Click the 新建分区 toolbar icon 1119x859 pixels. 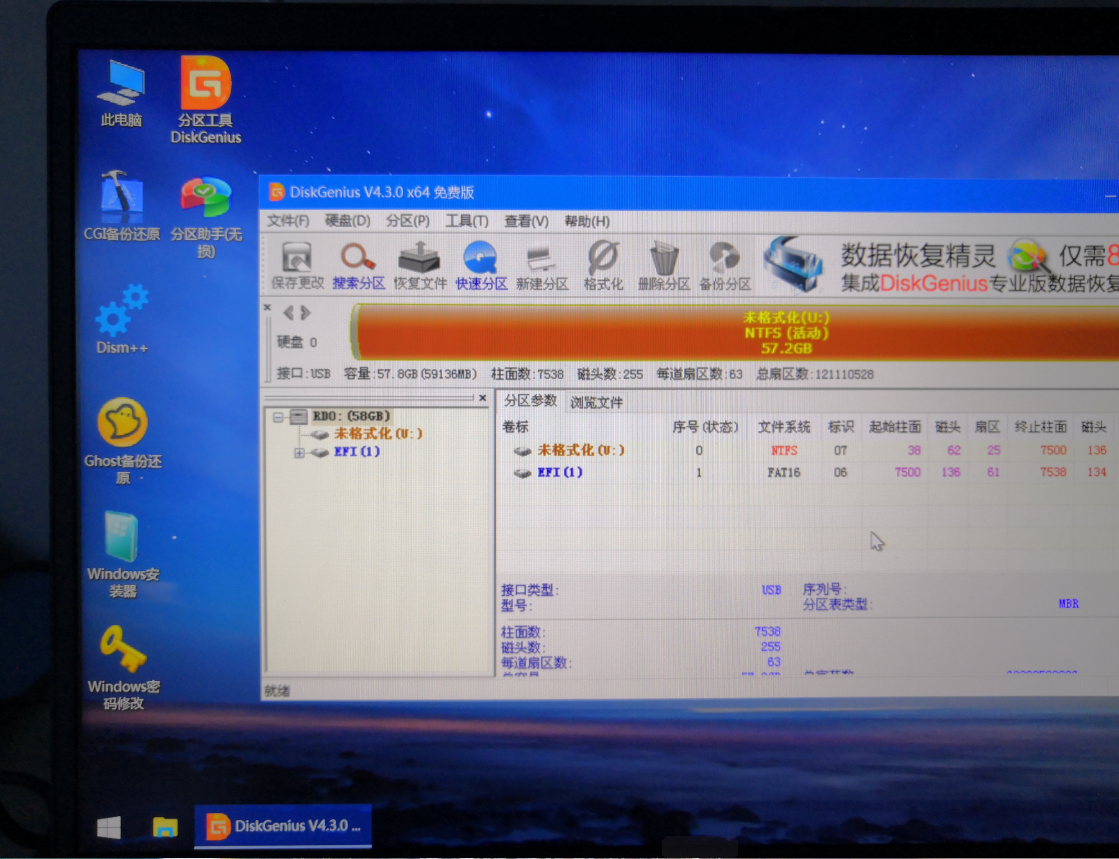point(542,265)
